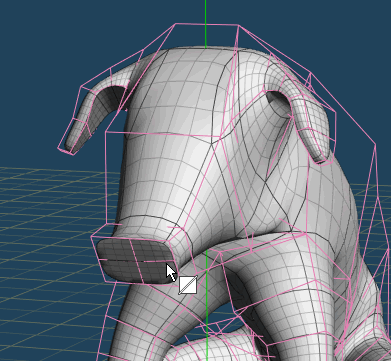Click empty blue background at top right

click(x=333, y=33)
